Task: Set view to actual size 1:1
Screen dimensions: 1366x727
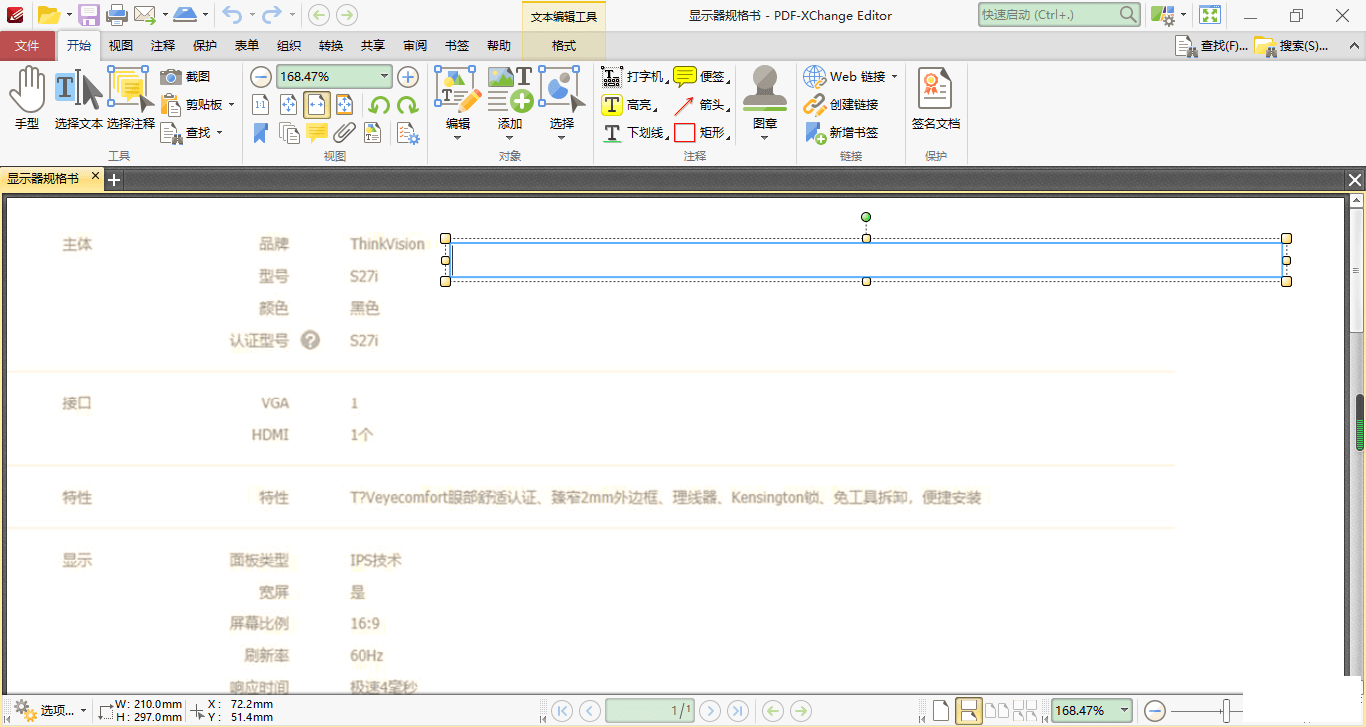Action: (x=260, y=105)
